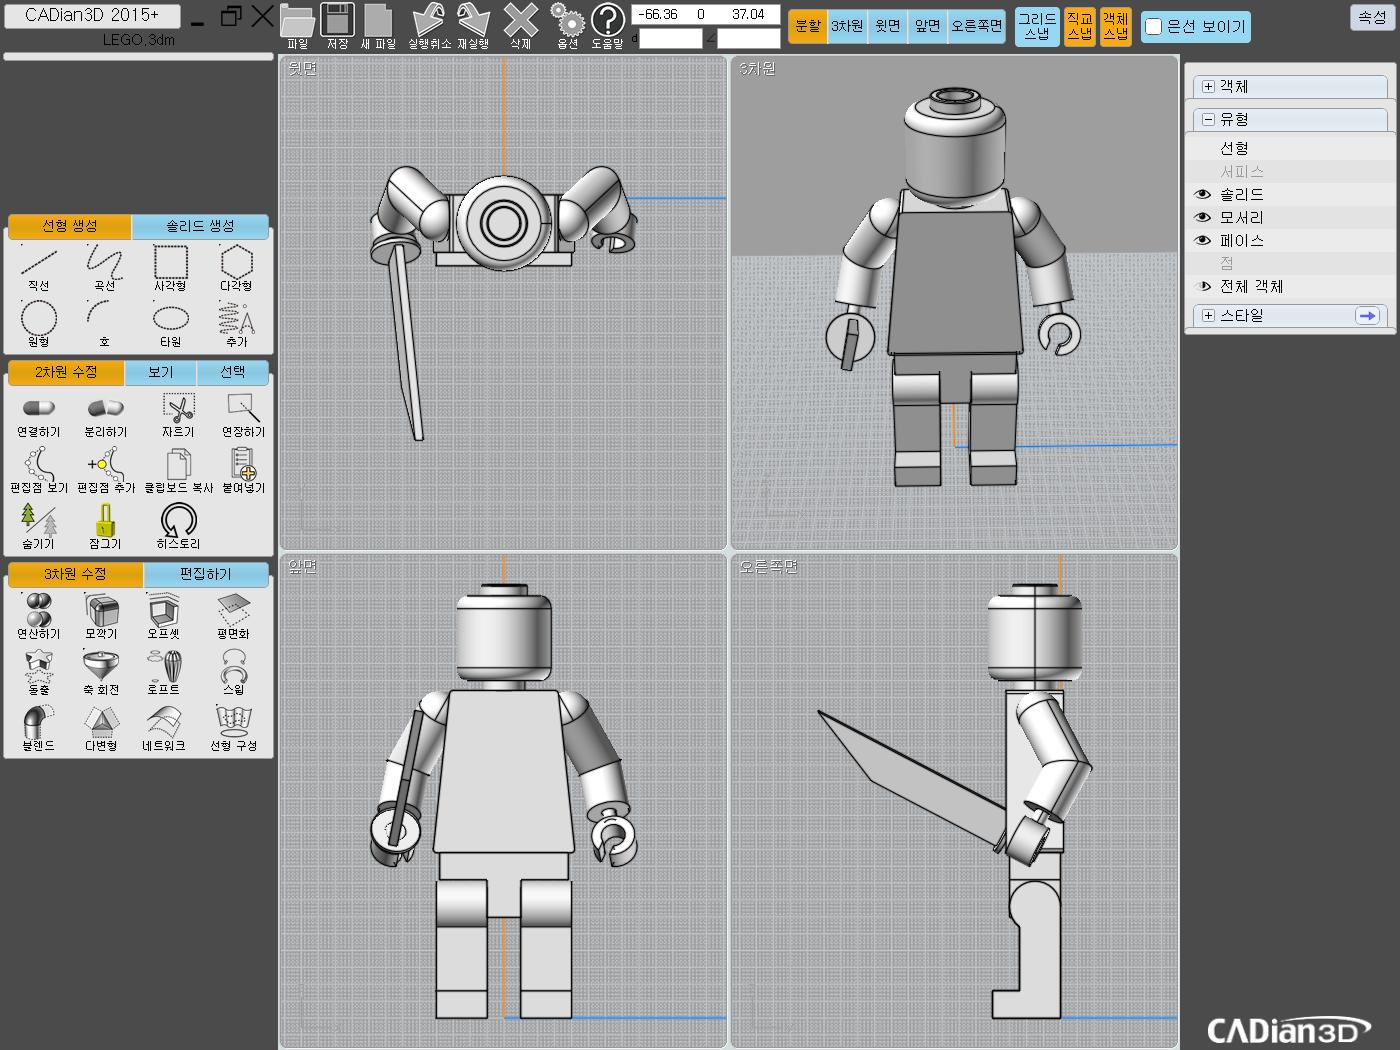Toggle 직교 스냅 ortho snap

[1079, 26]
